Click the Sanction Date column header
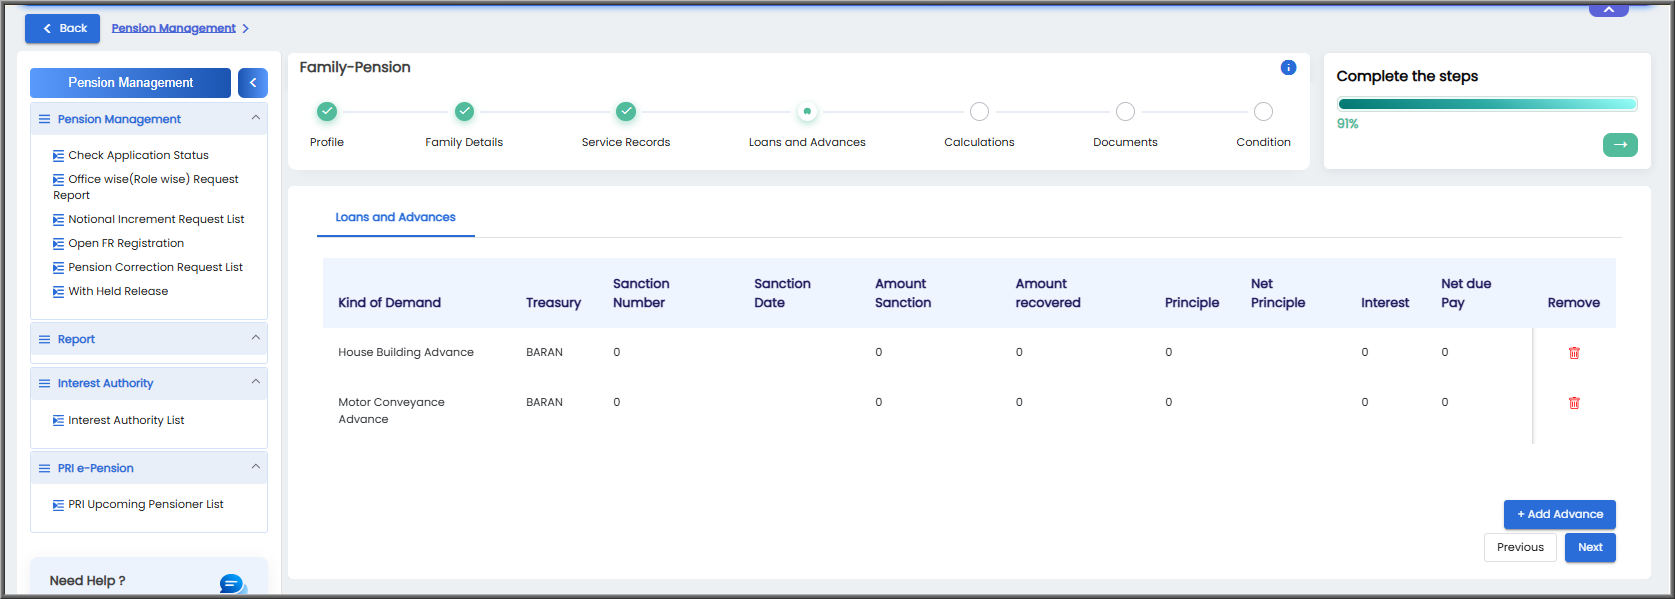 (x=782, y=293)
